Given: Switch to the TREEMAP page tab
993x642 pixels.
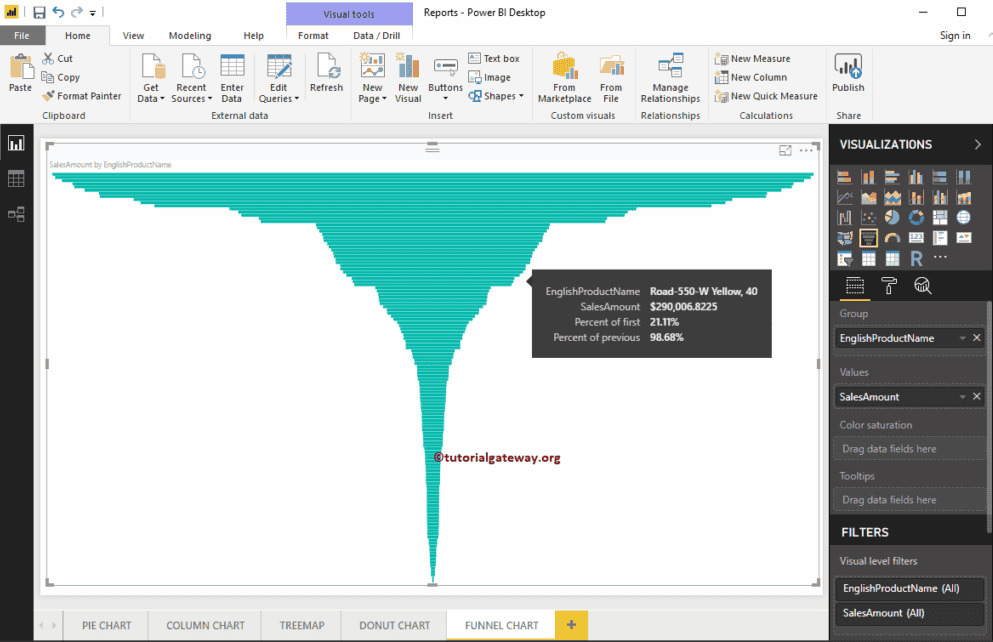Looking at the screenshot, I should [302, 626].
